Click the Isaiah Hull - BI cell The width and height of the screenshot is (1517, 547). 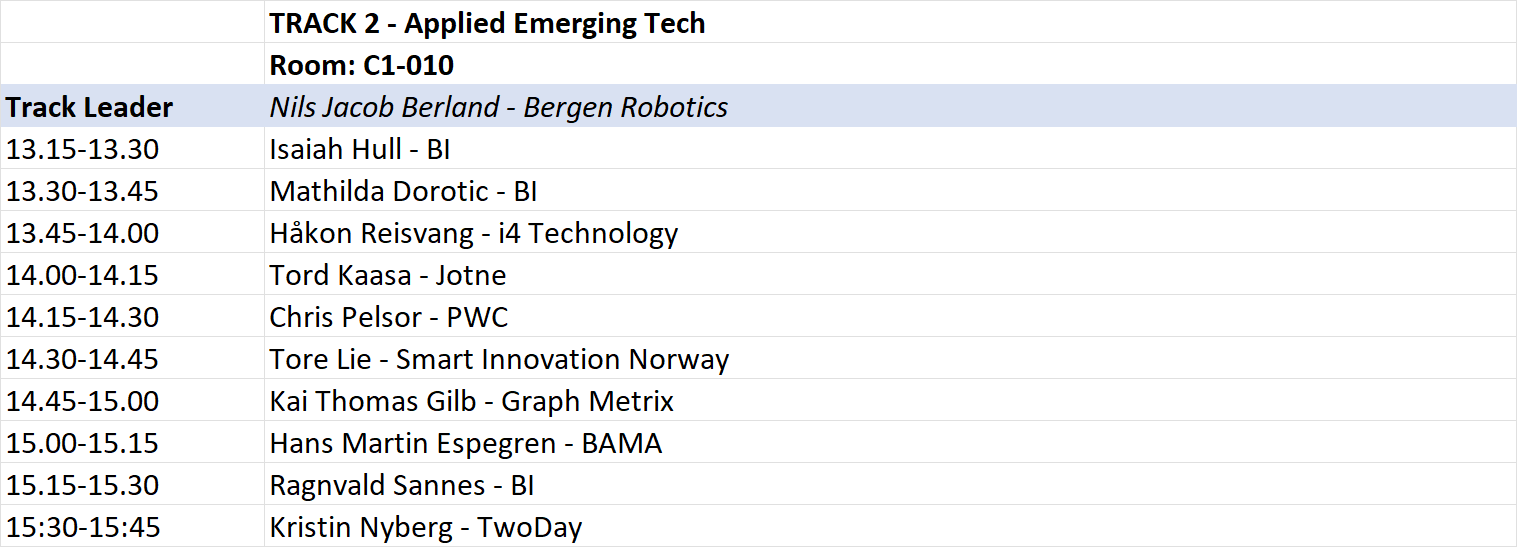(890, 148)
